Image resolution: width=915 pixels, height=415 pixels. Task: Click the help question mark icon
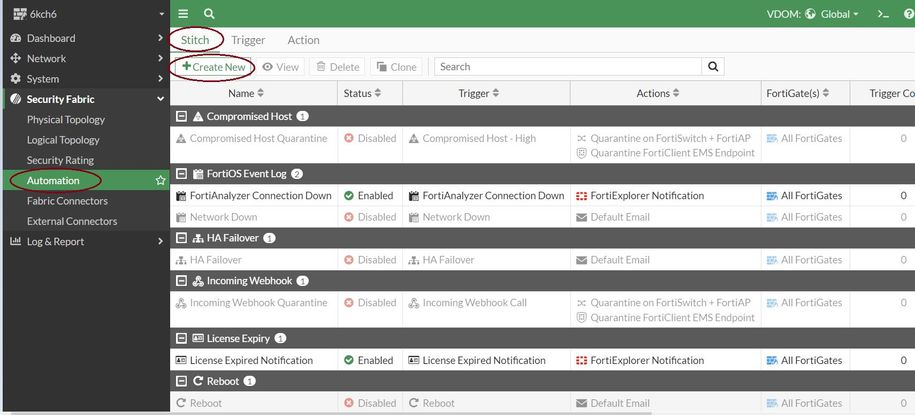tap(909, 14)
